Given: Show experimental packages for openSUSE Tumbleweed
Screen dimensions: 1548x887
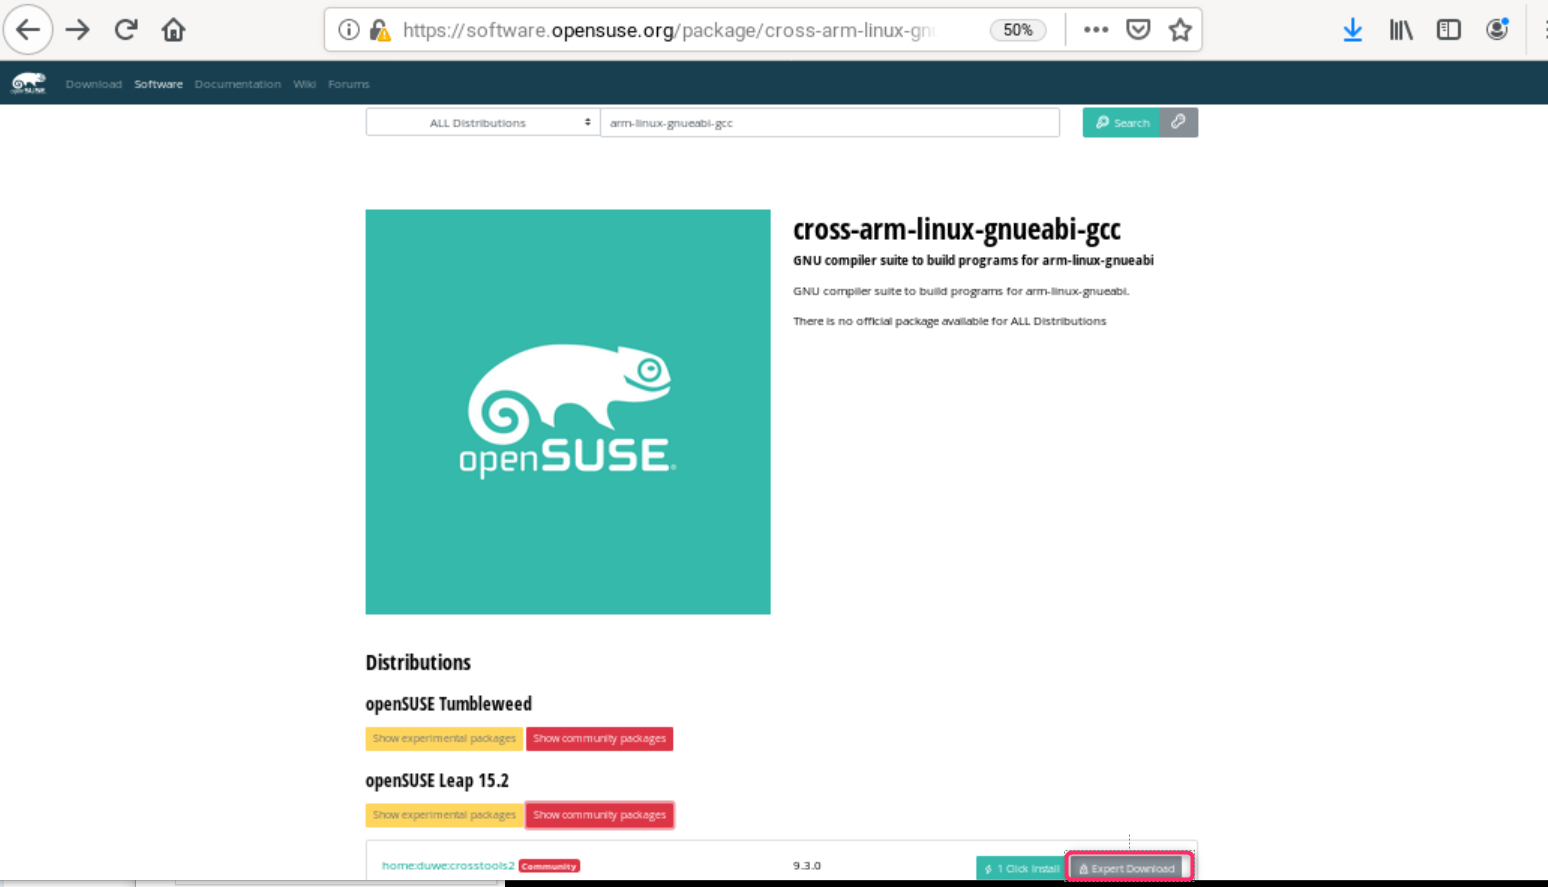Looking at the screenshot, I should 444,738.
